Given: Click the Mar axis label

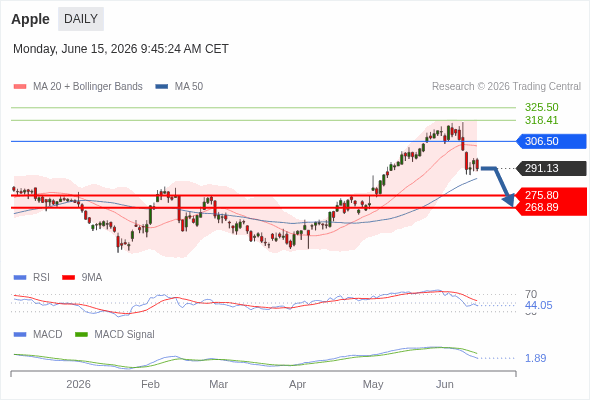Looking at the screenshot, I should (x=218, y=384).
